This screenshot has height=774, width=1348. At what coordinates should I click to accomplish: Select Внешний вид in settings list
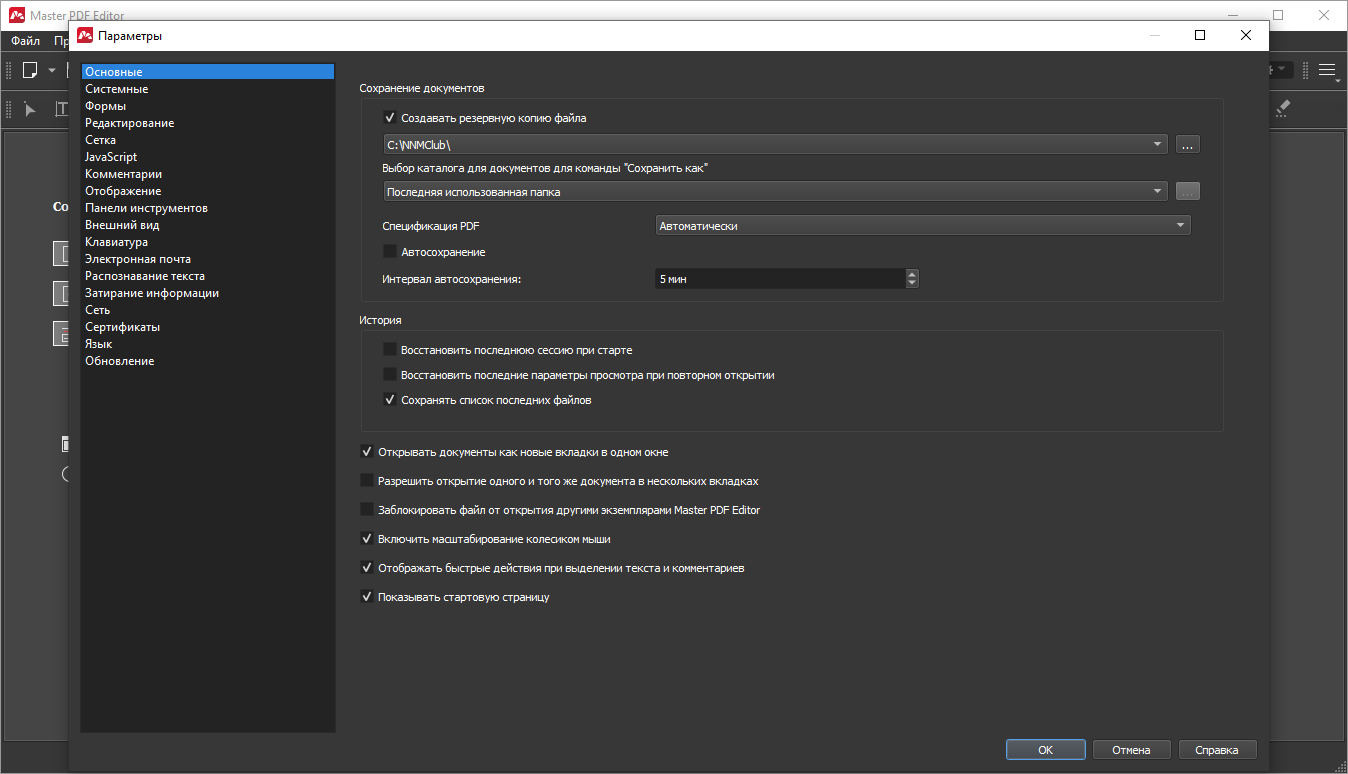(x=122, y=225)
